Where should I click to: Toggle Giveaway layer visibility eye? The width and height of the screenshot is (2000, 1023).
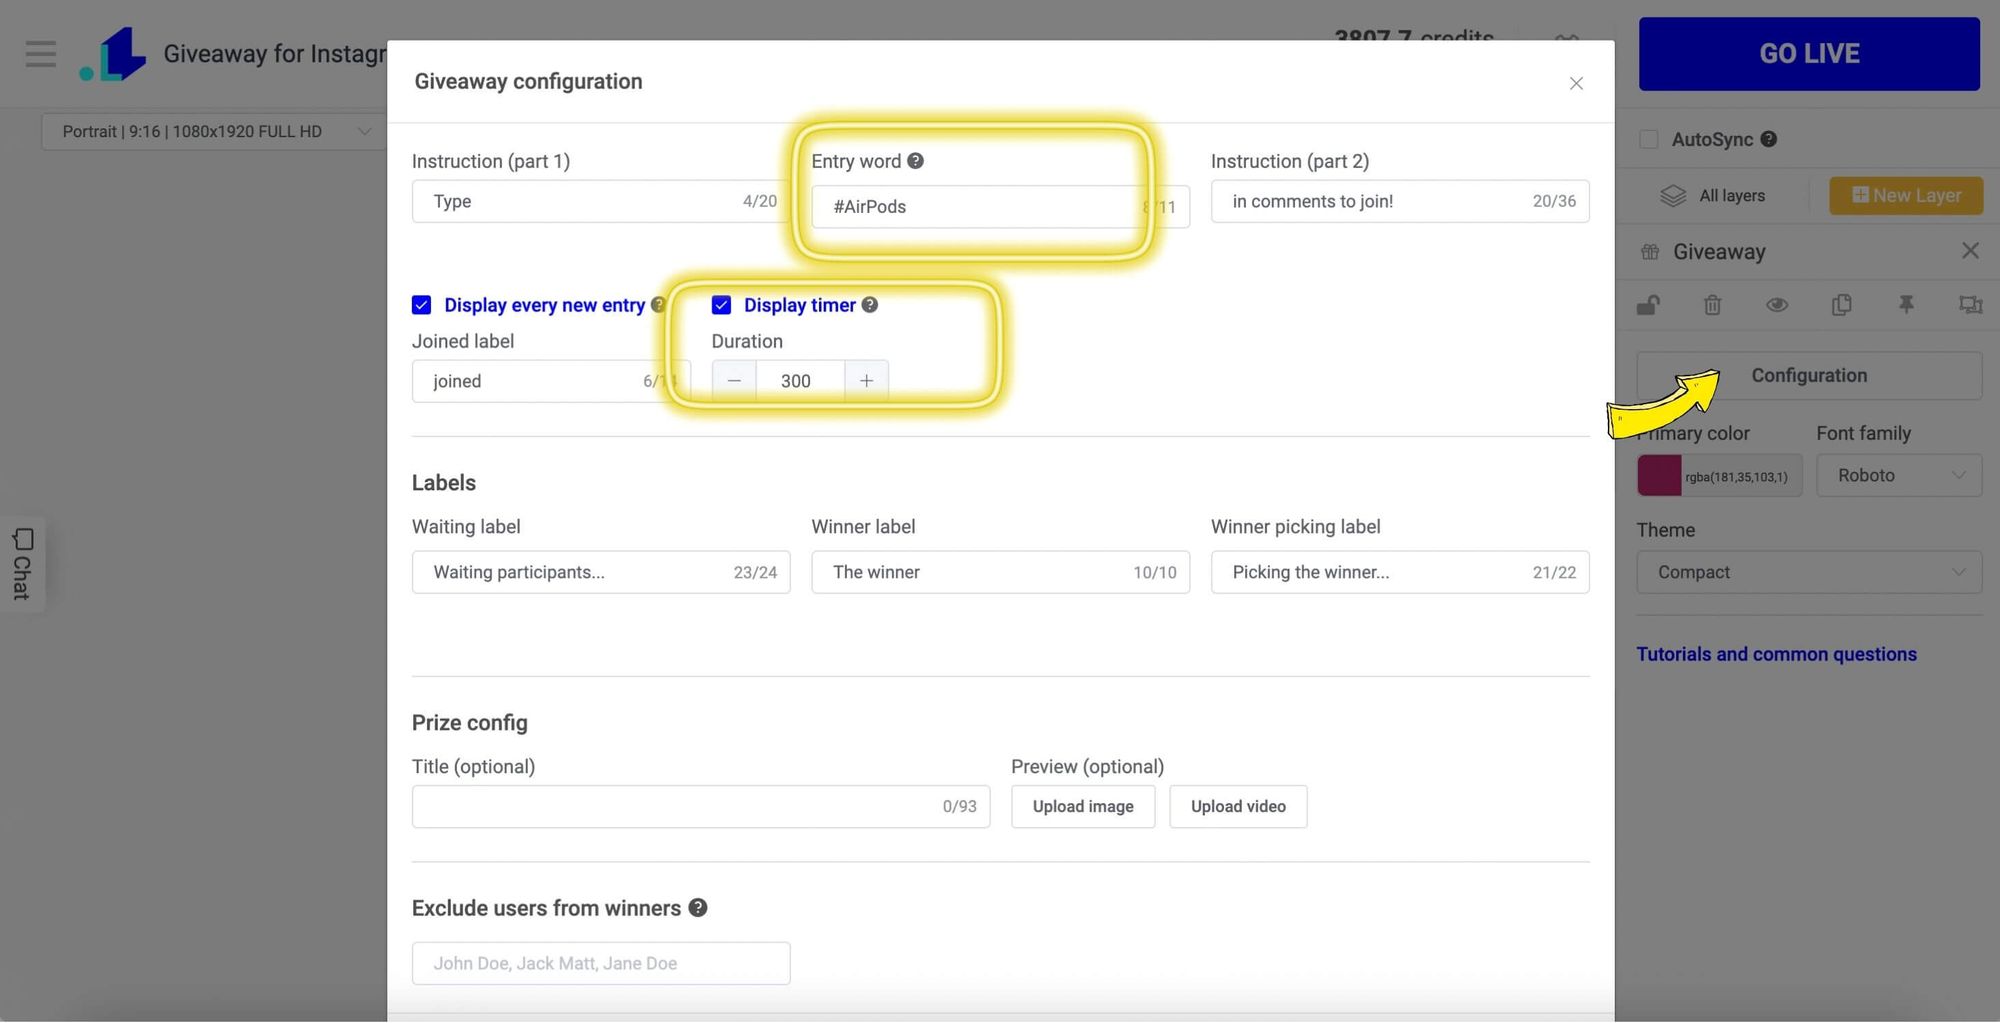[1777, 305]
